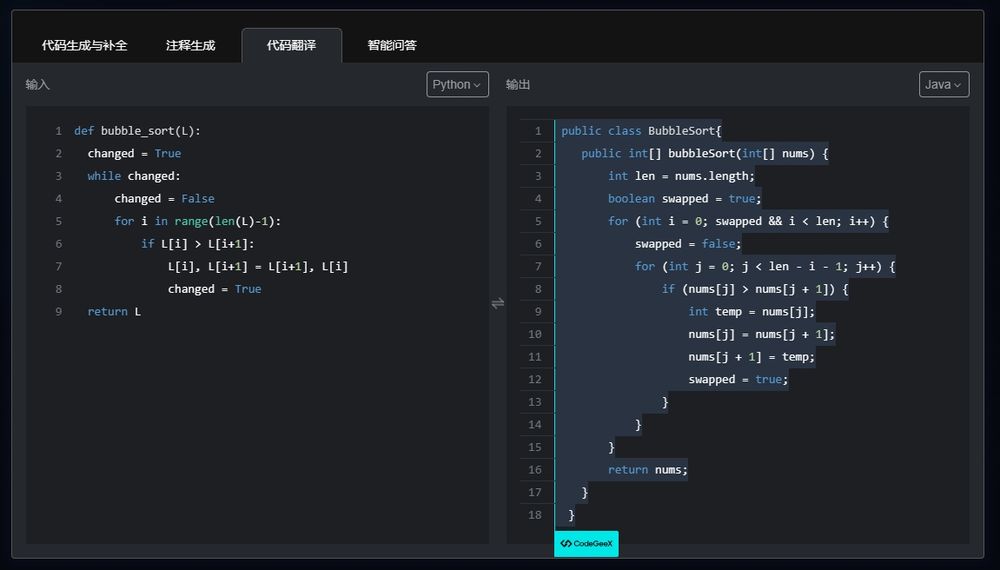The height and width of the screenshot is (570, 1000).
Task: Click output line 'return nums;'
Action: (x=648, y=470)
